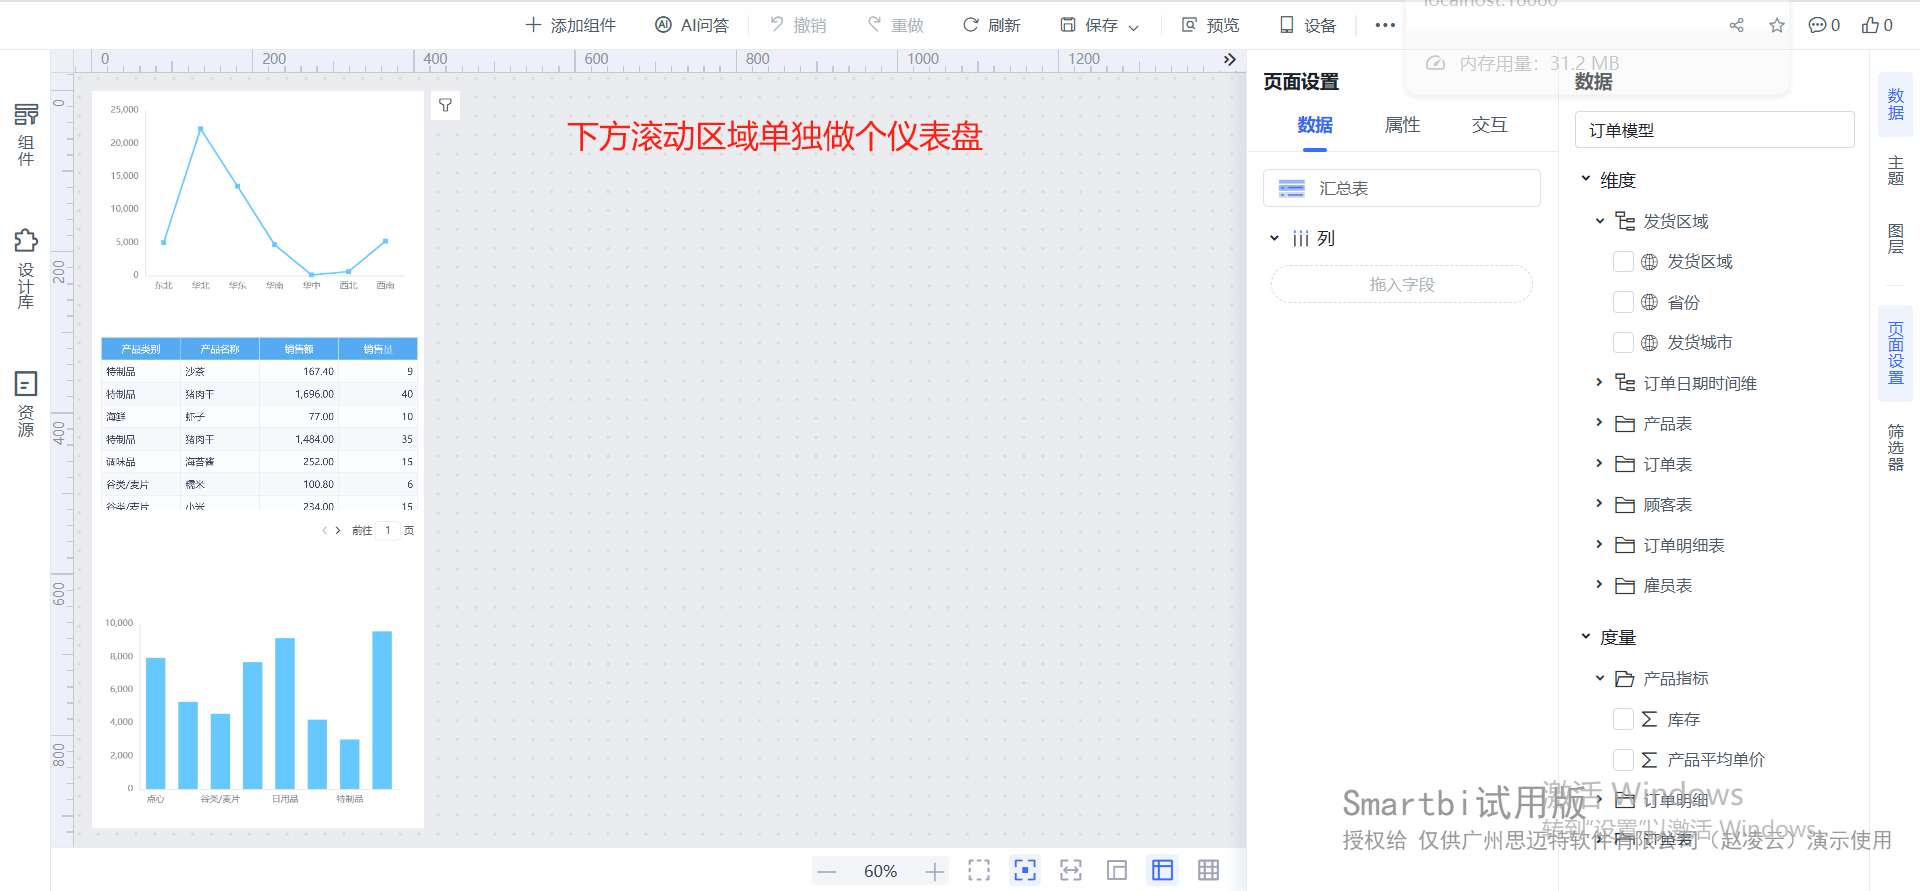Switch to the 属性 tab
The width and height of the screenshot is (1920, 891).
pyautogui.click(x=1402, y=125)
